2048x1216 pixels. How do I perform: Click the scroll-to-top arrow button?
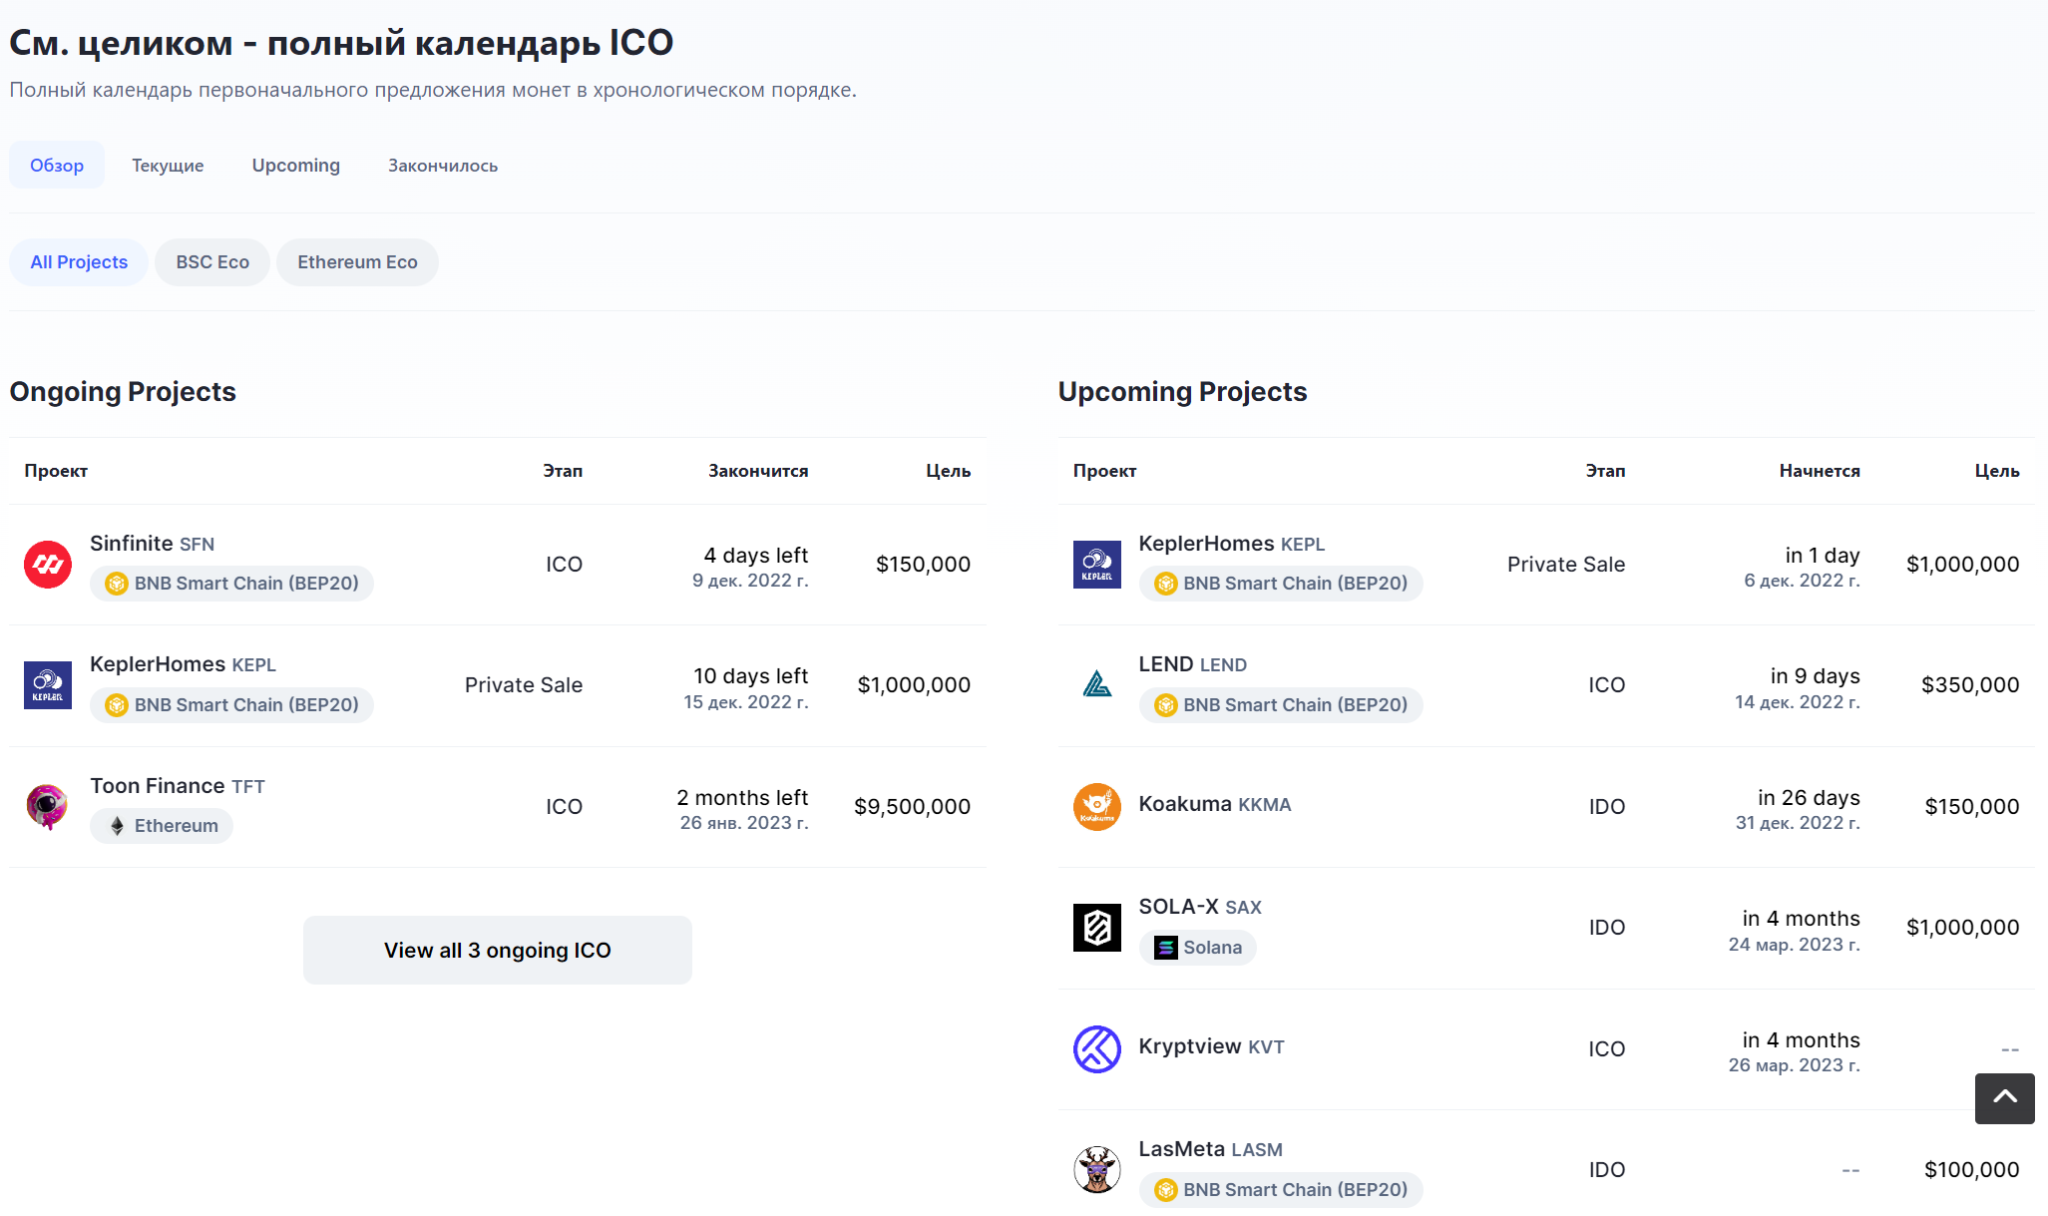tap(2005, 1099)
